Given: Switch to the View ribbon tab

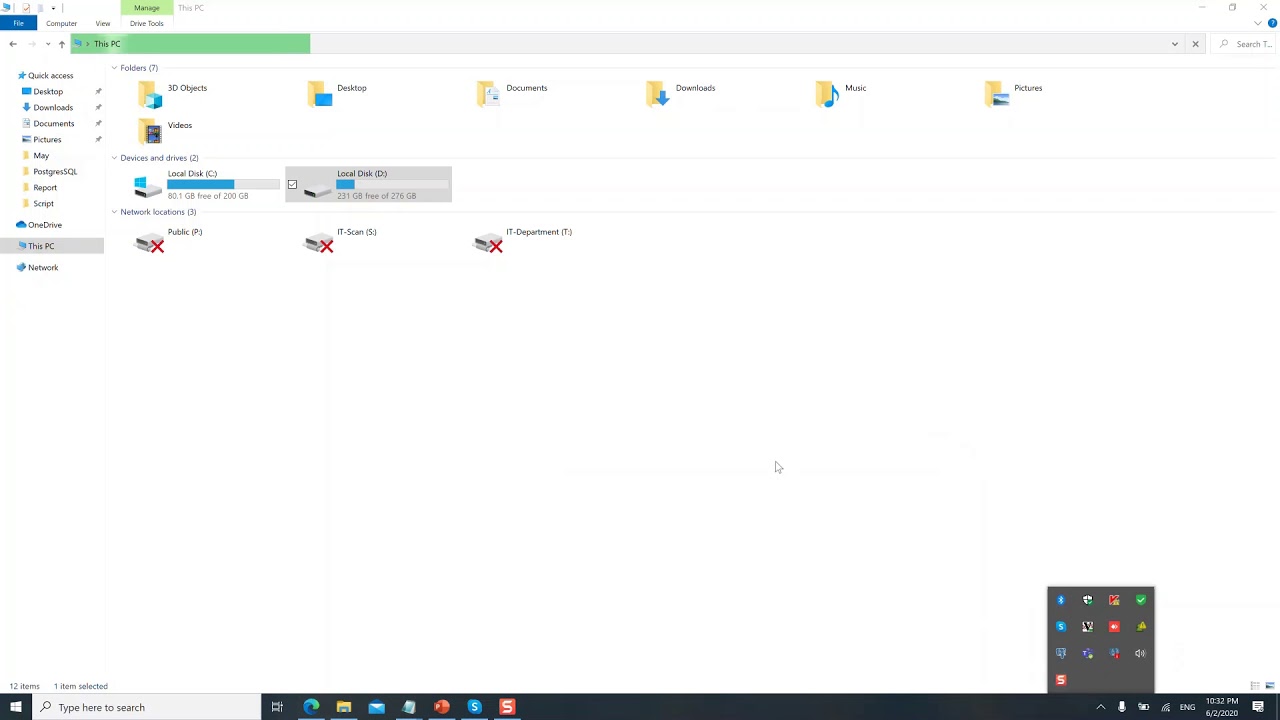Looking at the screenshot, I should (x=103, y=23).
